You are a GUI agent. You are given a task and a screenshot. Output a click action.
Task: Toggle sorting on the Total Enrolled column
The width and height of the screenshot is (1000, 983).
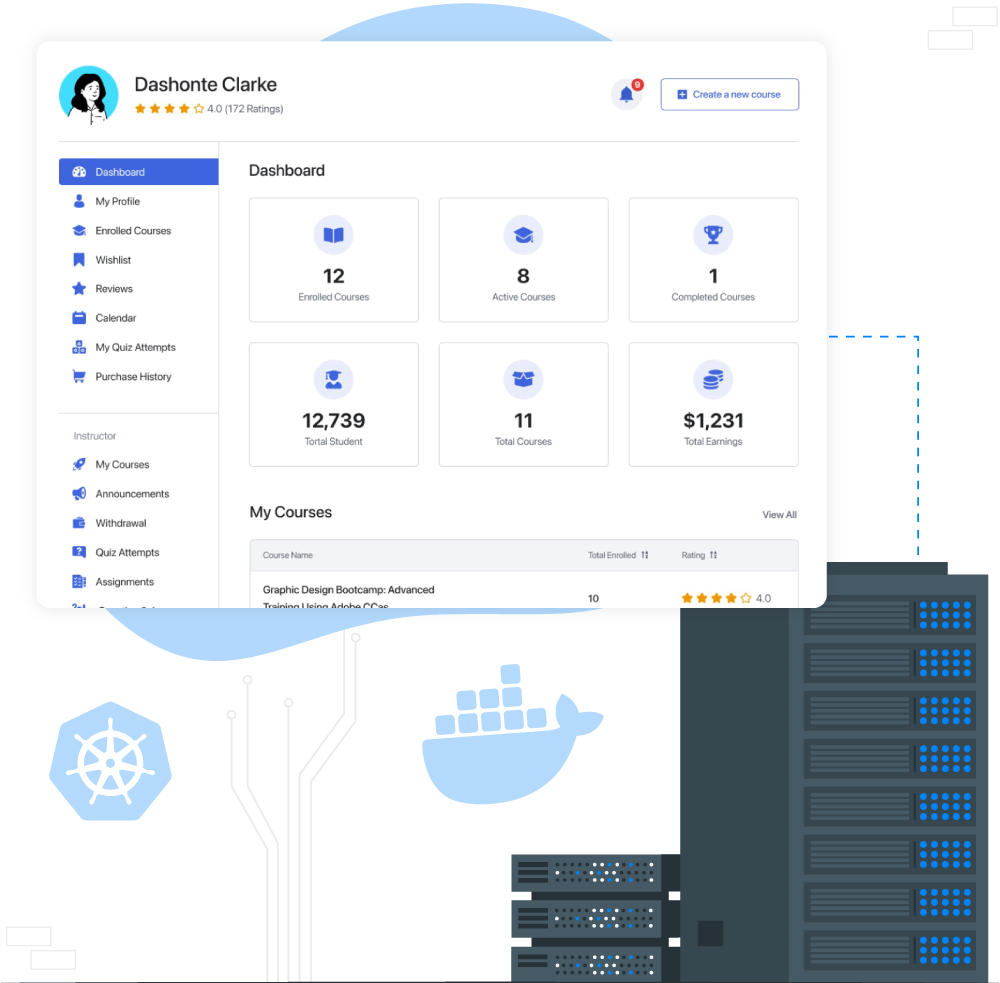point(644,555)
